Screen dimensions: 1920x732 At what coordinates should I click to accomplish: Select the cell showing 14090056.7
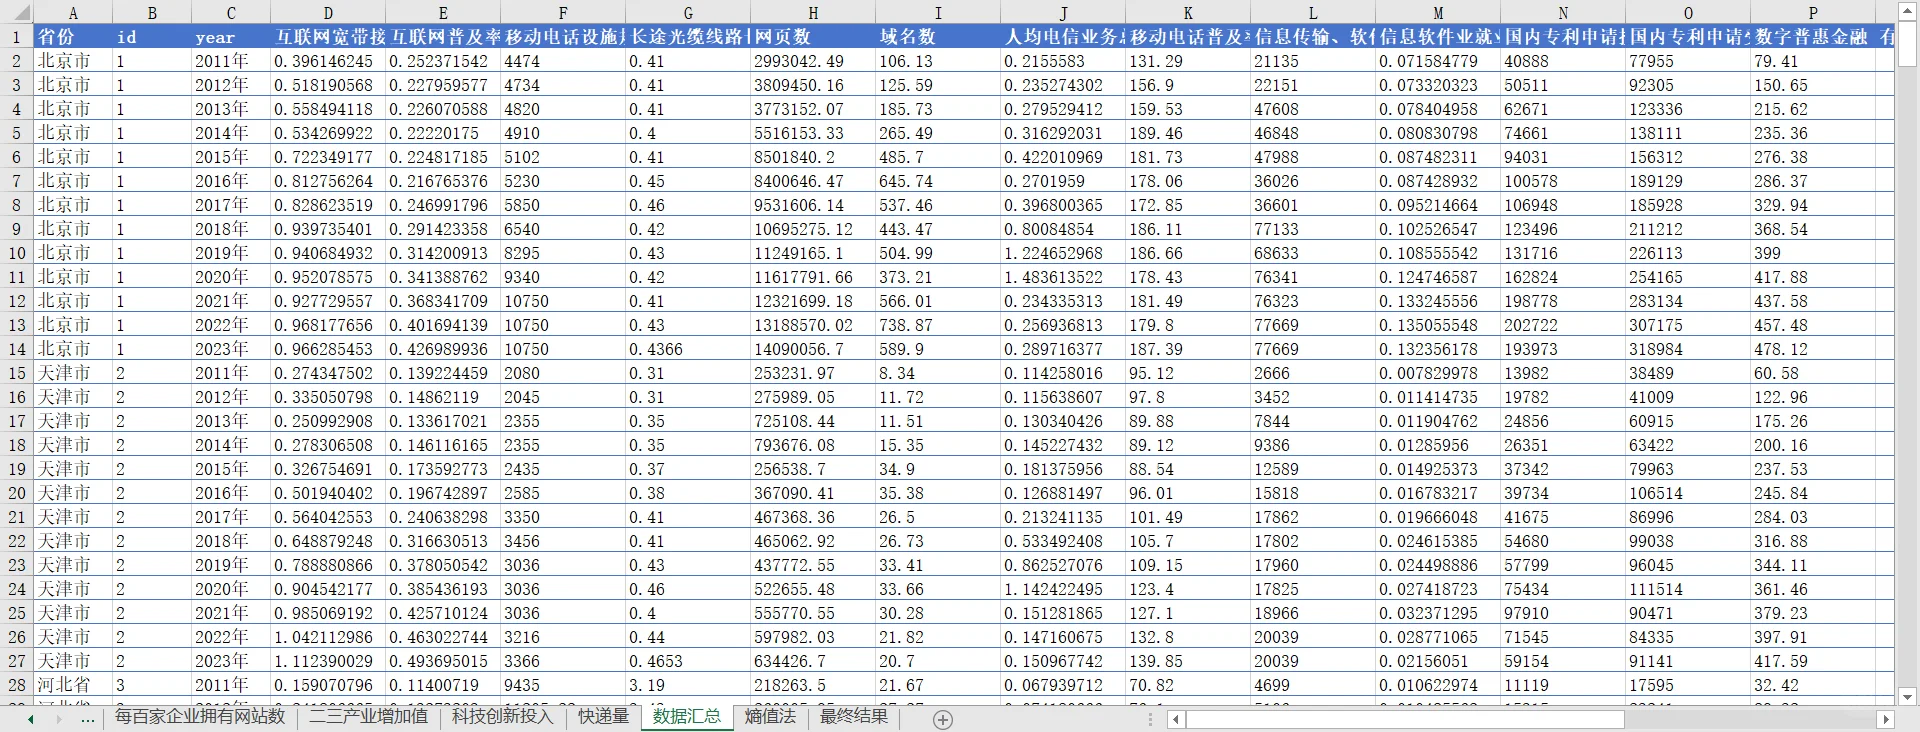point(813,349)
